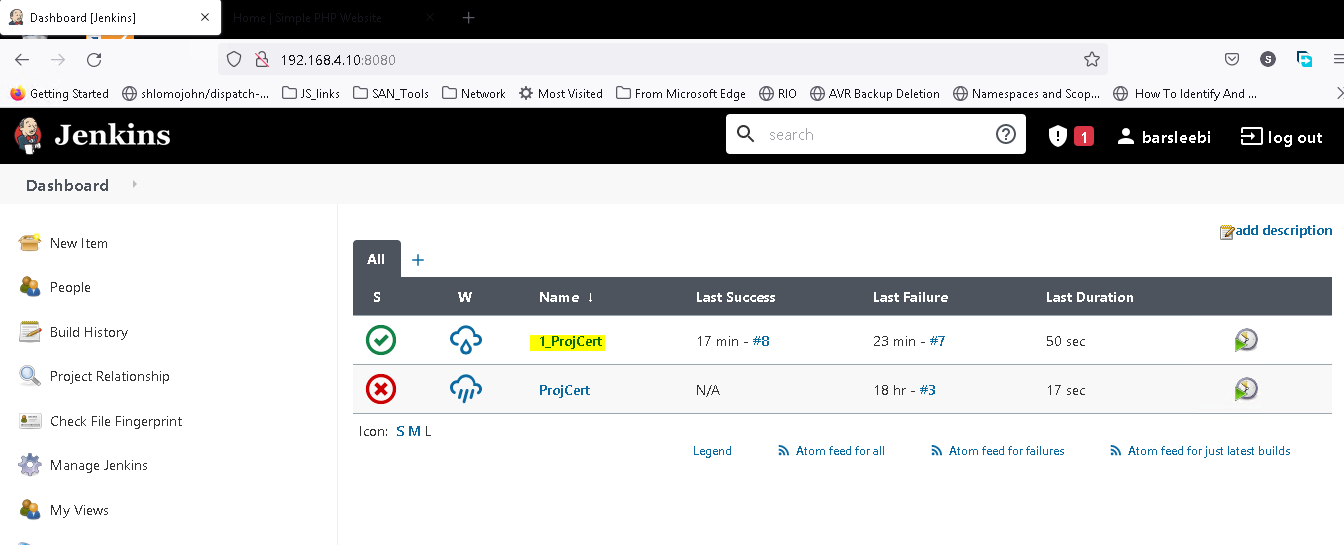Open the 1_ProjCert job link

570,341
